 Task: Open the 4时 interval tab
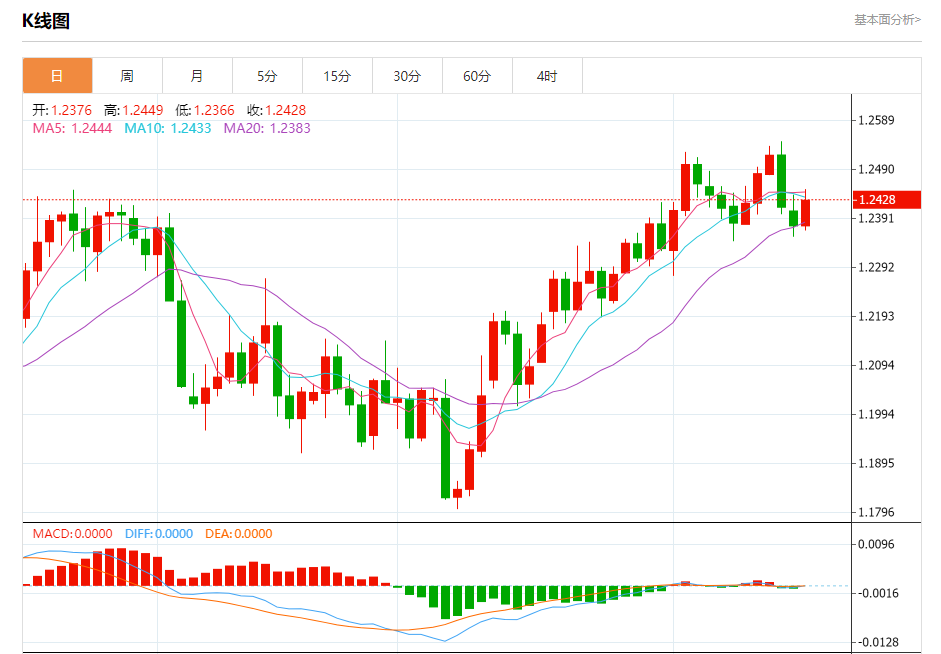[547, 76]
